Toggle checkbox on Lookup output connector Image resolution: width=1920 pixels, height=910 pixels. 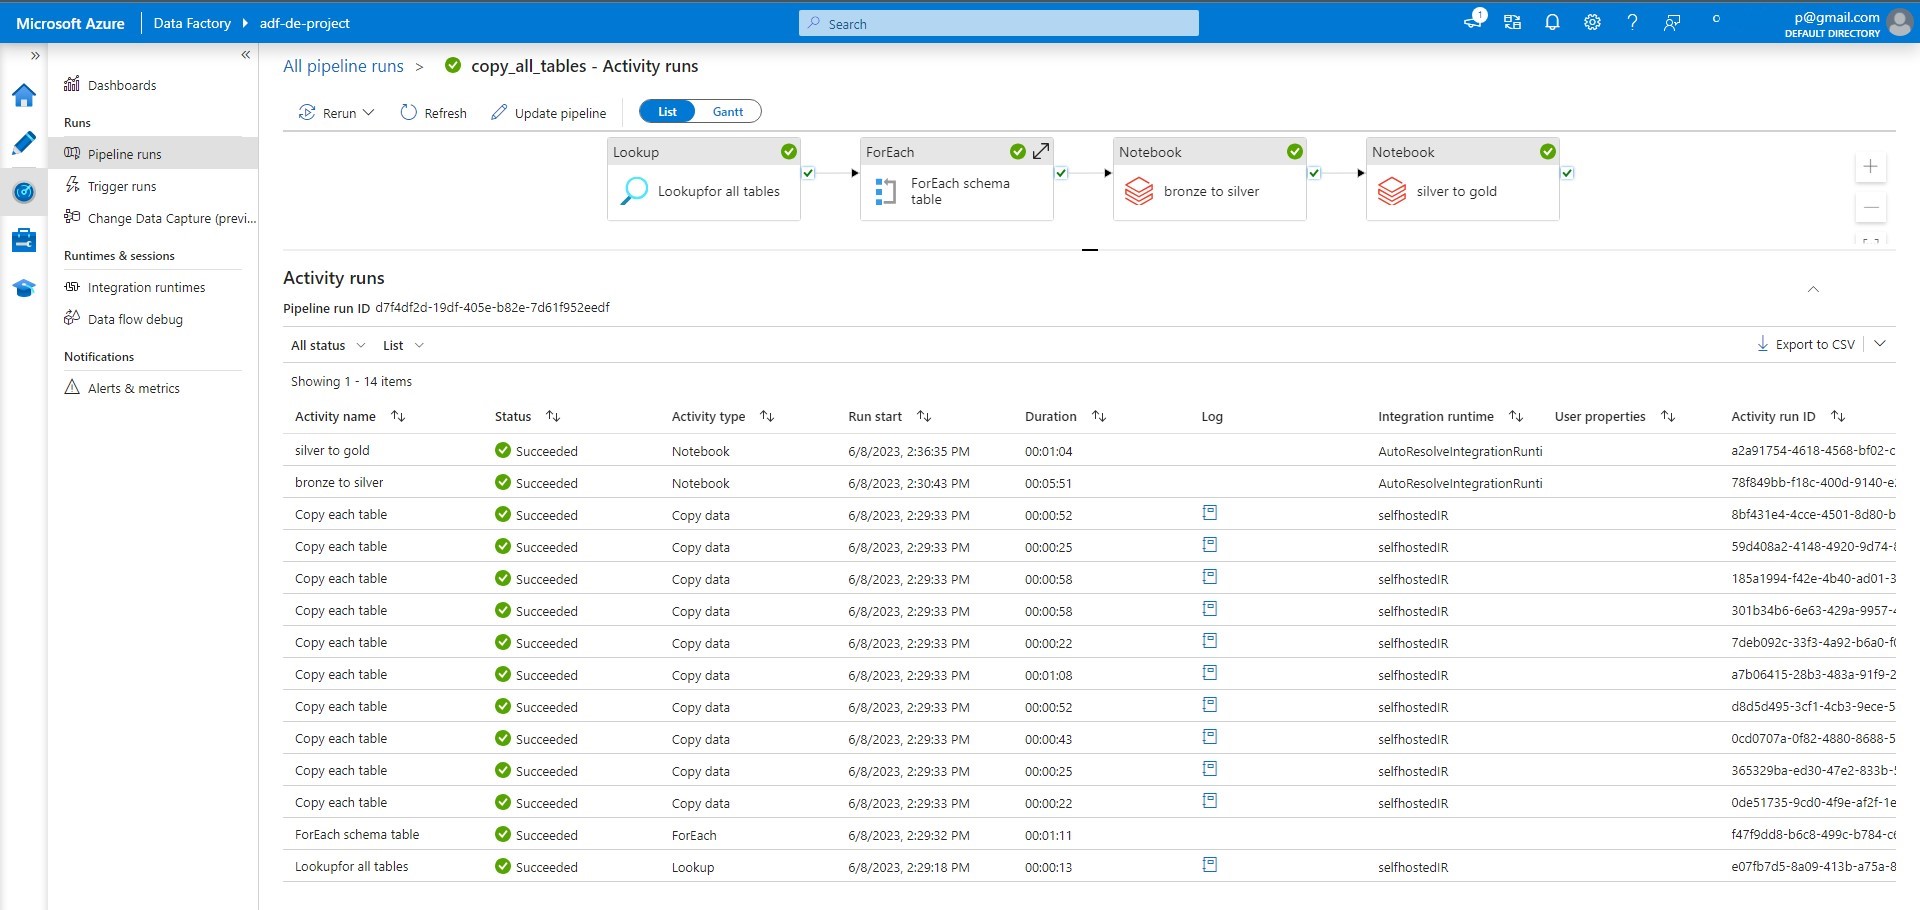click(x=808, y=172)
